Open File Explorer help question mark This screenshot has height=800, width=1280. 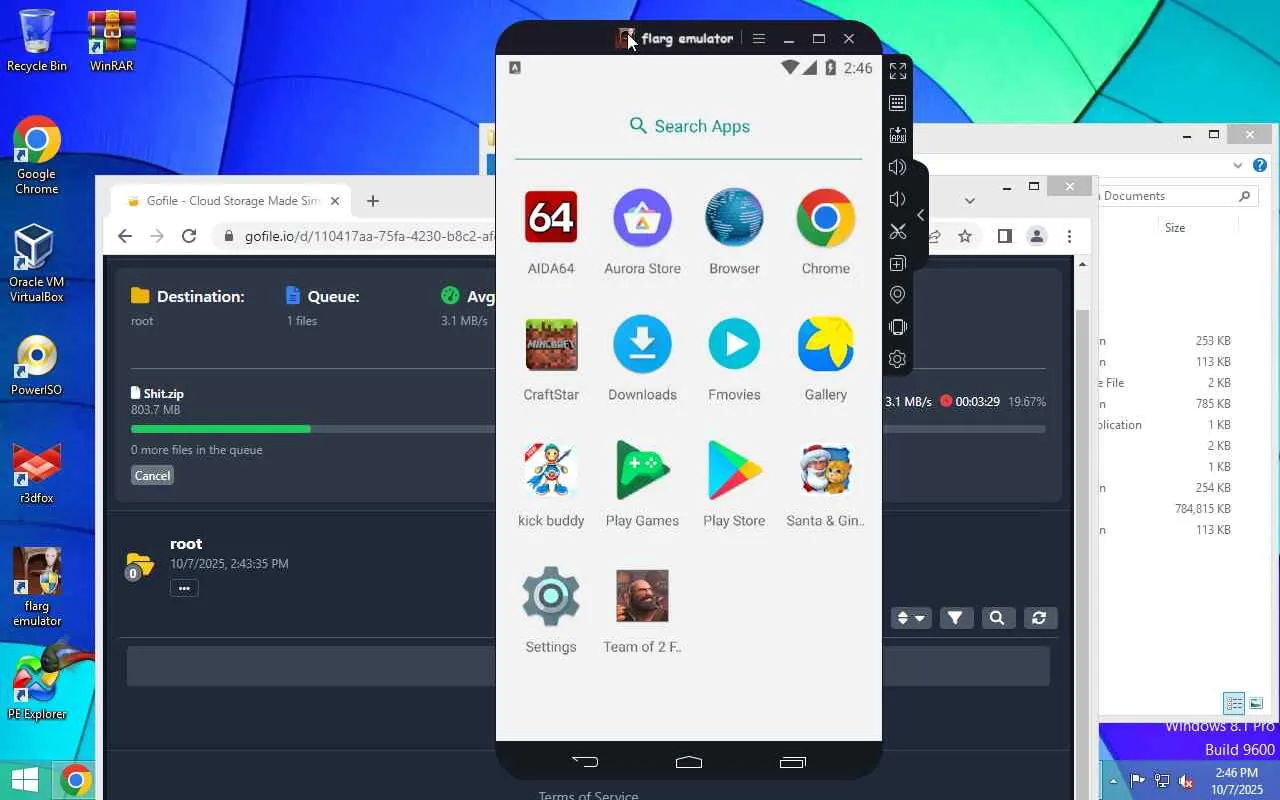[x=1260, y=165]
